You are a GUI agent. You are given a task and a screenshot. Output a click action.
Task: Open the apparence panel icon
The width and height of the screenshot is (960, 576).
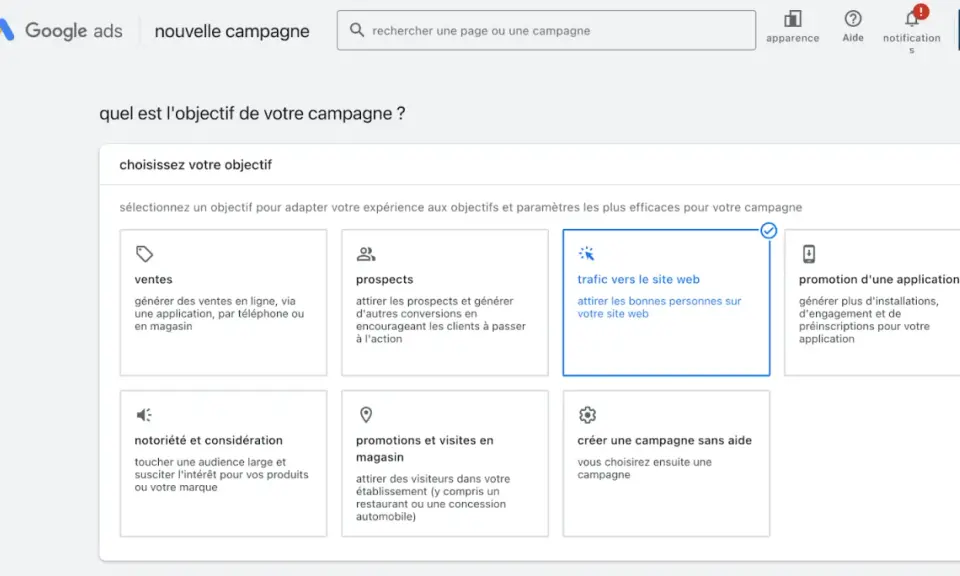pos(792,19)
